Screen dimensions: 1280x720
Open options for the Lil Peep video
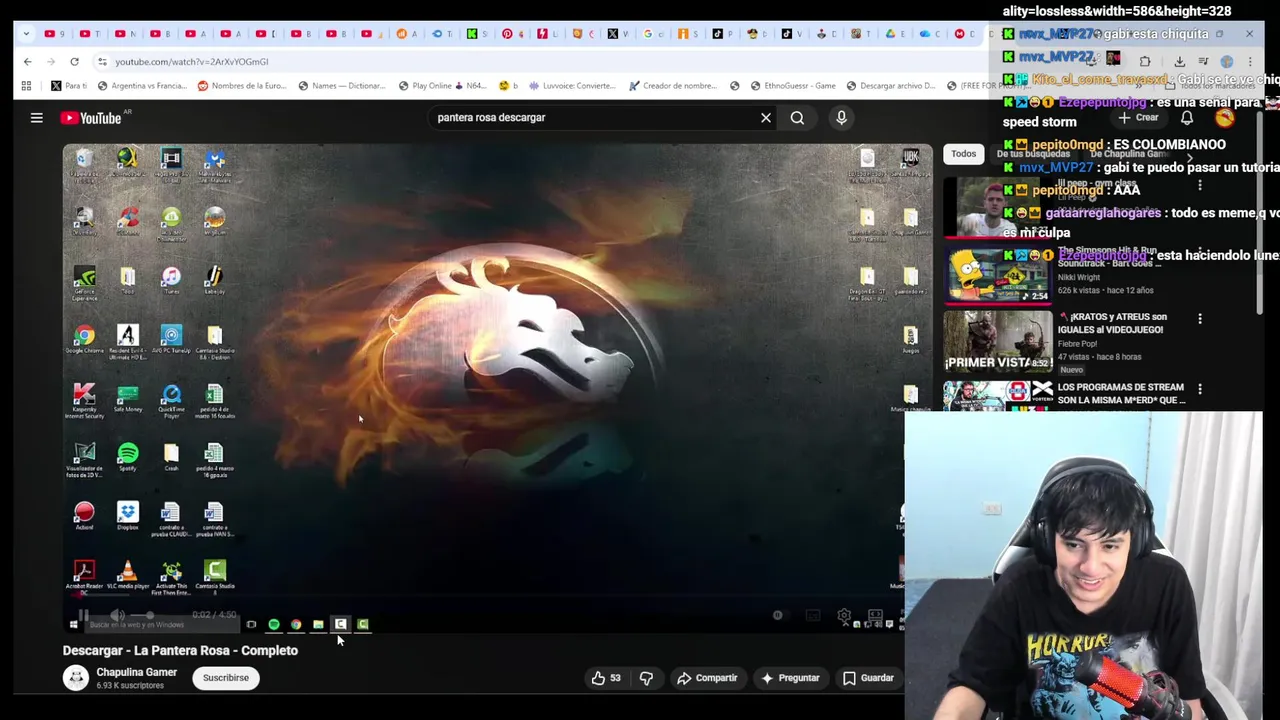point(1200,185)
